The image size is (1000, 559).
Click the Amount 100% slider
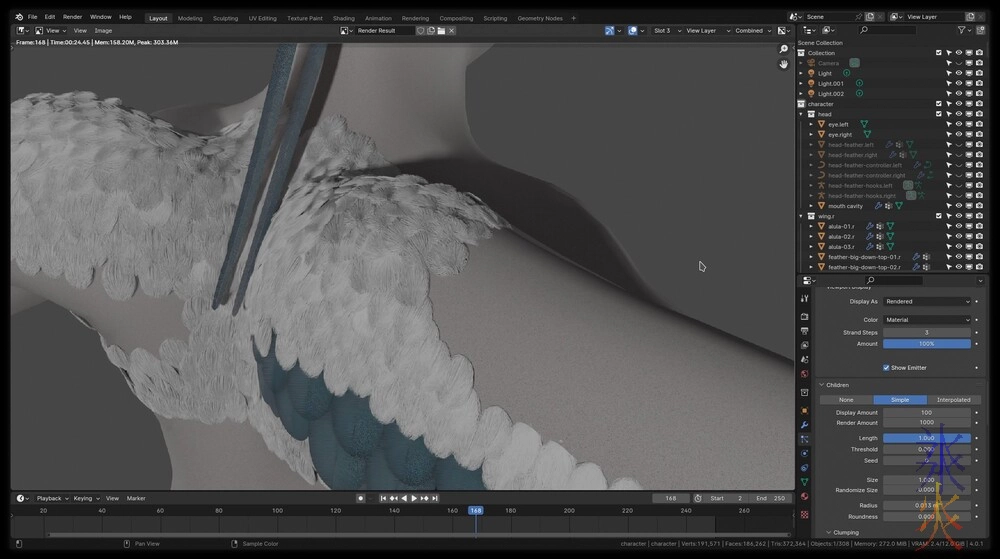926,343
